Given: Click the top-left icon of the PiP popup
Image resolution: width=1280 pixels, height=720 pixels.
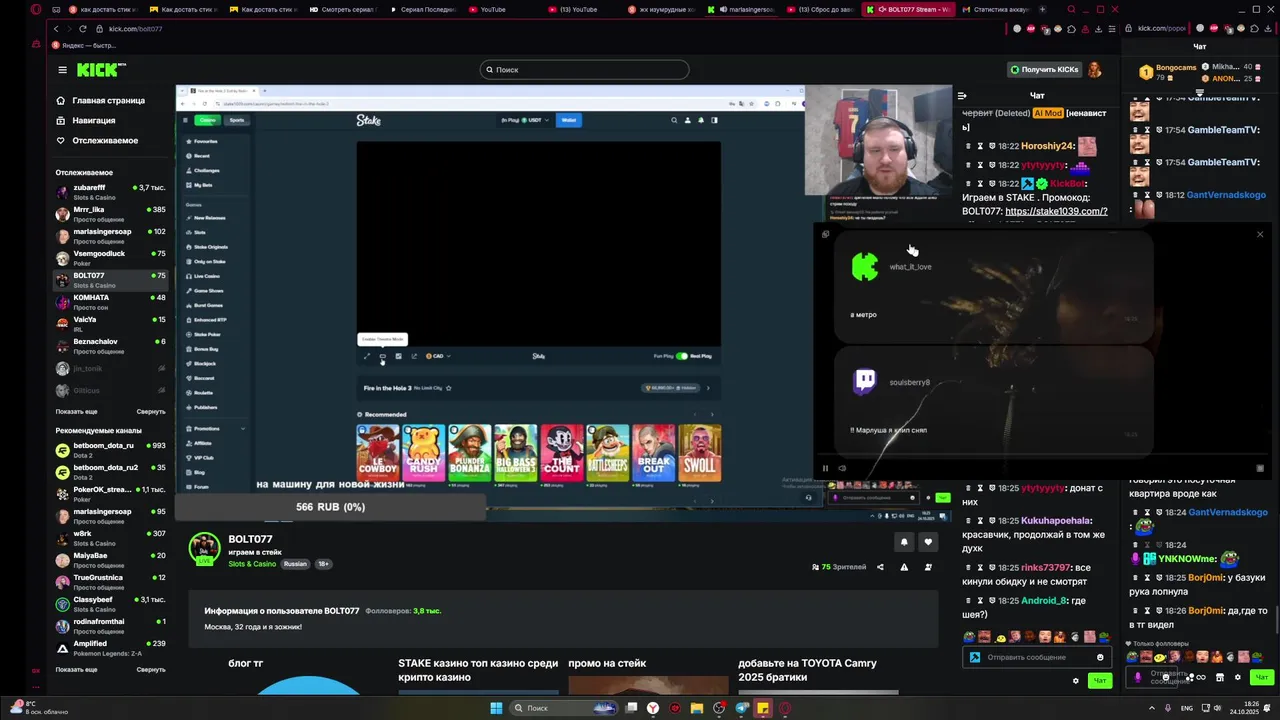Looking at the screenshot, I should 825,234.
